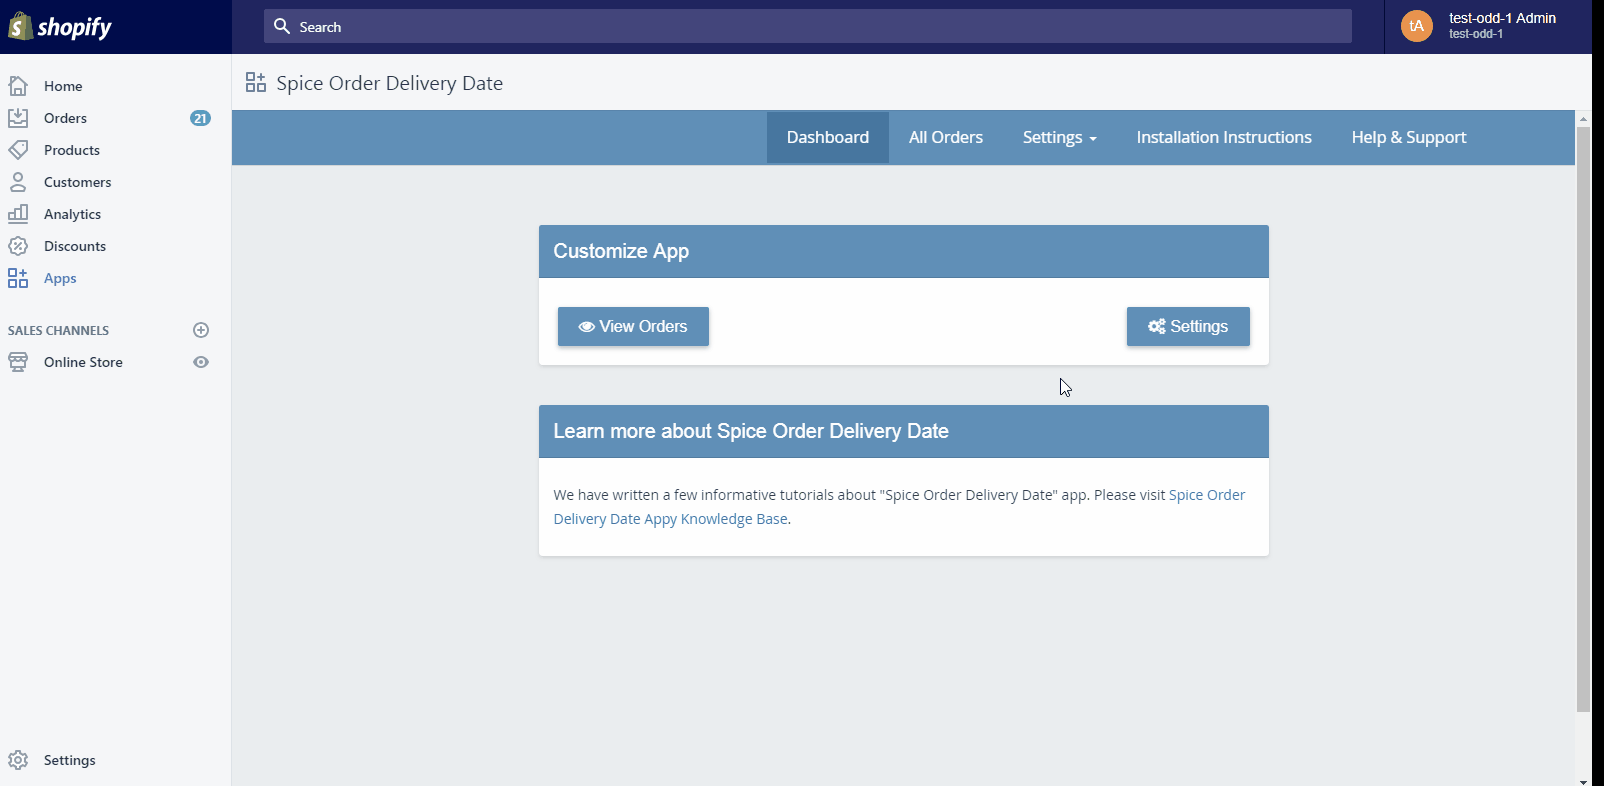Viewport: 1604px width, 786px height.
Task: Click the Analytics bar chart icon
Action: click(18, 214)
